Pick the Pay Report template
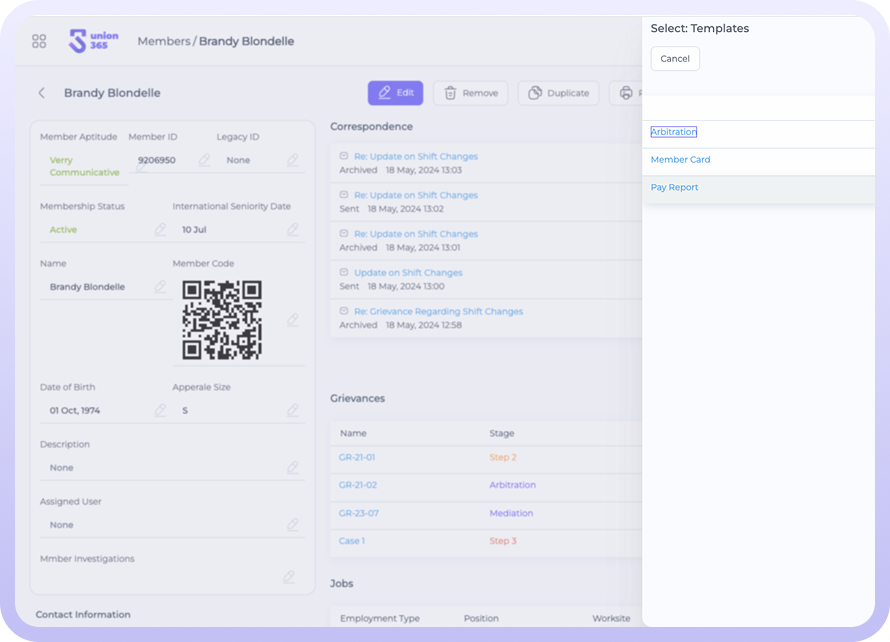 (x=674, y=188)
